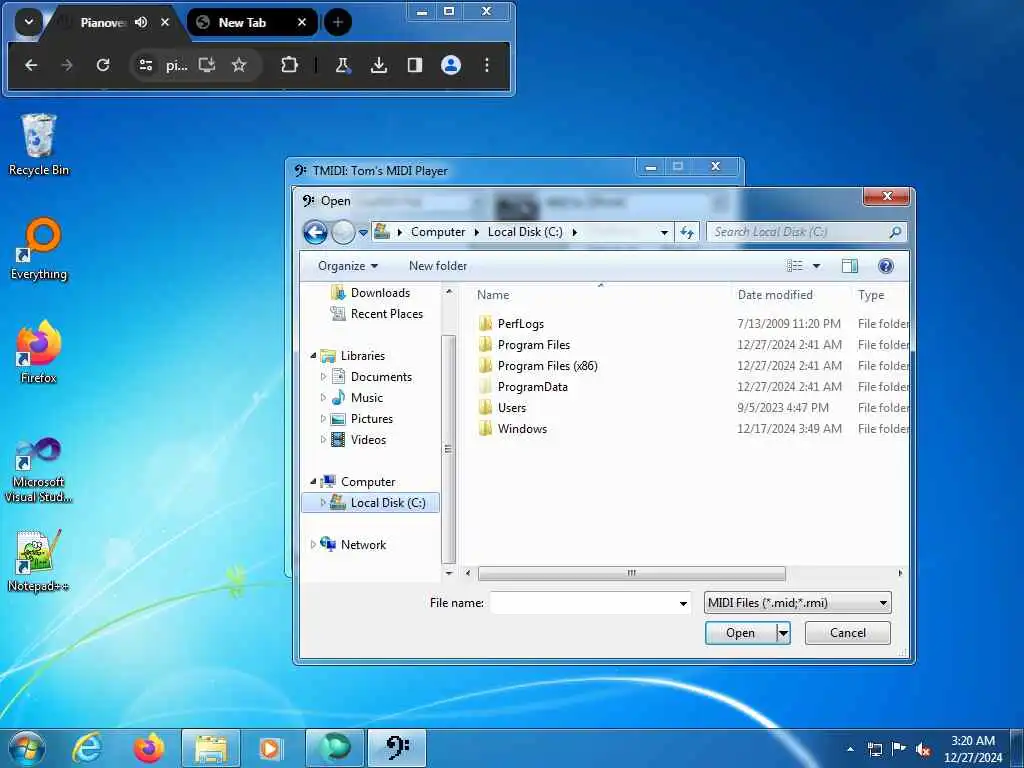Launch Internet Explorer from the taskbar
1024x768 pixels.
(x=87, y=748)
